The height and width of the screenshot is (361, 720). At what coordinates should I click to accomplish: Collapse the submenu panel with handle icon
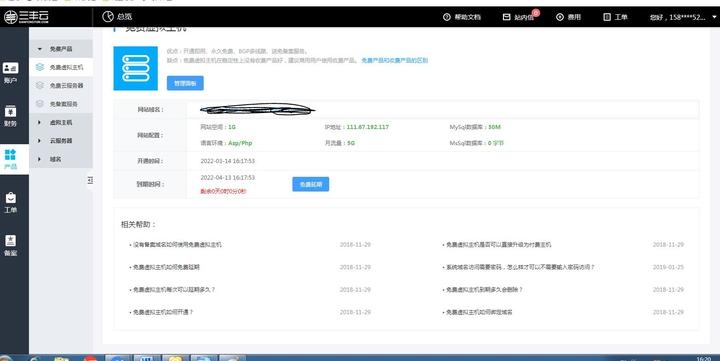[90, 180]
